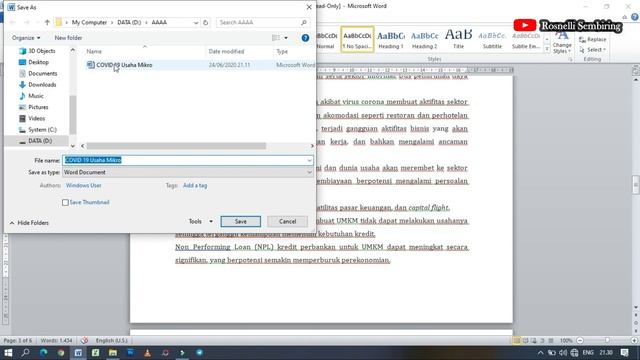Collapse with Hide Folders
This screenshot has width=640, height=360.
coord(29,223)
